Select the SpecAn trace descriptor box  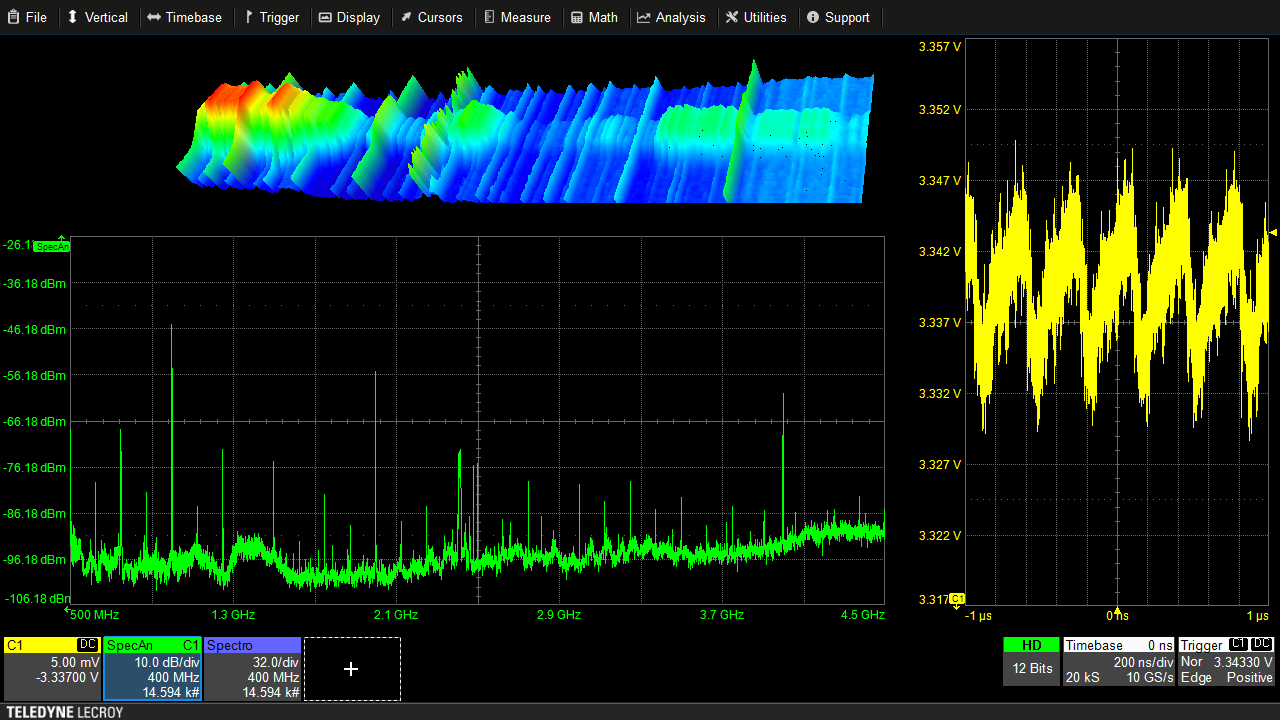click(x=153, y=669)
